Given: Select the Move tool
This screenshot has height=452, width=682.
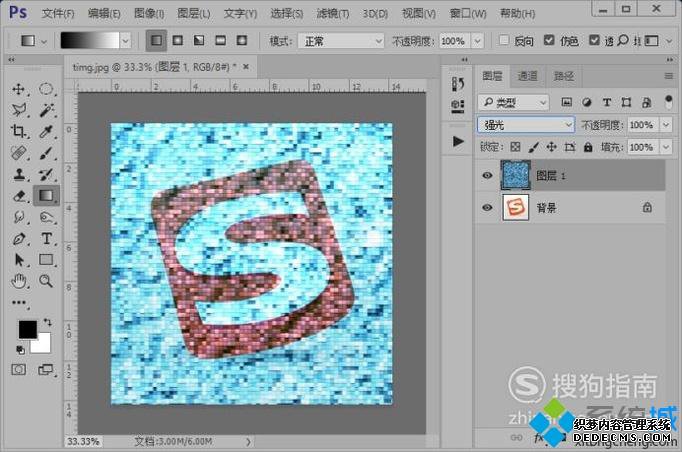Looking at the screenshot, I should (18, 89).
